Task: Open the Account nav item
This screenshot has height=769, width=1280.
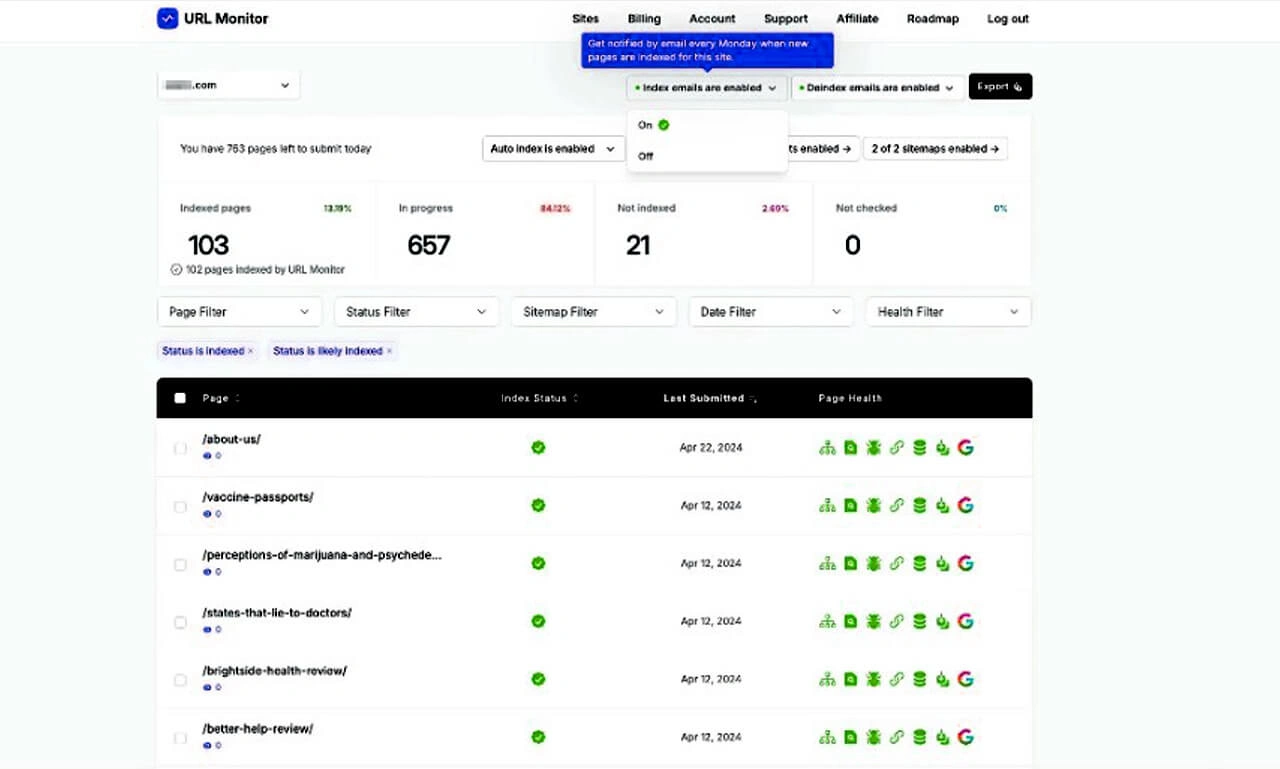Action: 712,19
